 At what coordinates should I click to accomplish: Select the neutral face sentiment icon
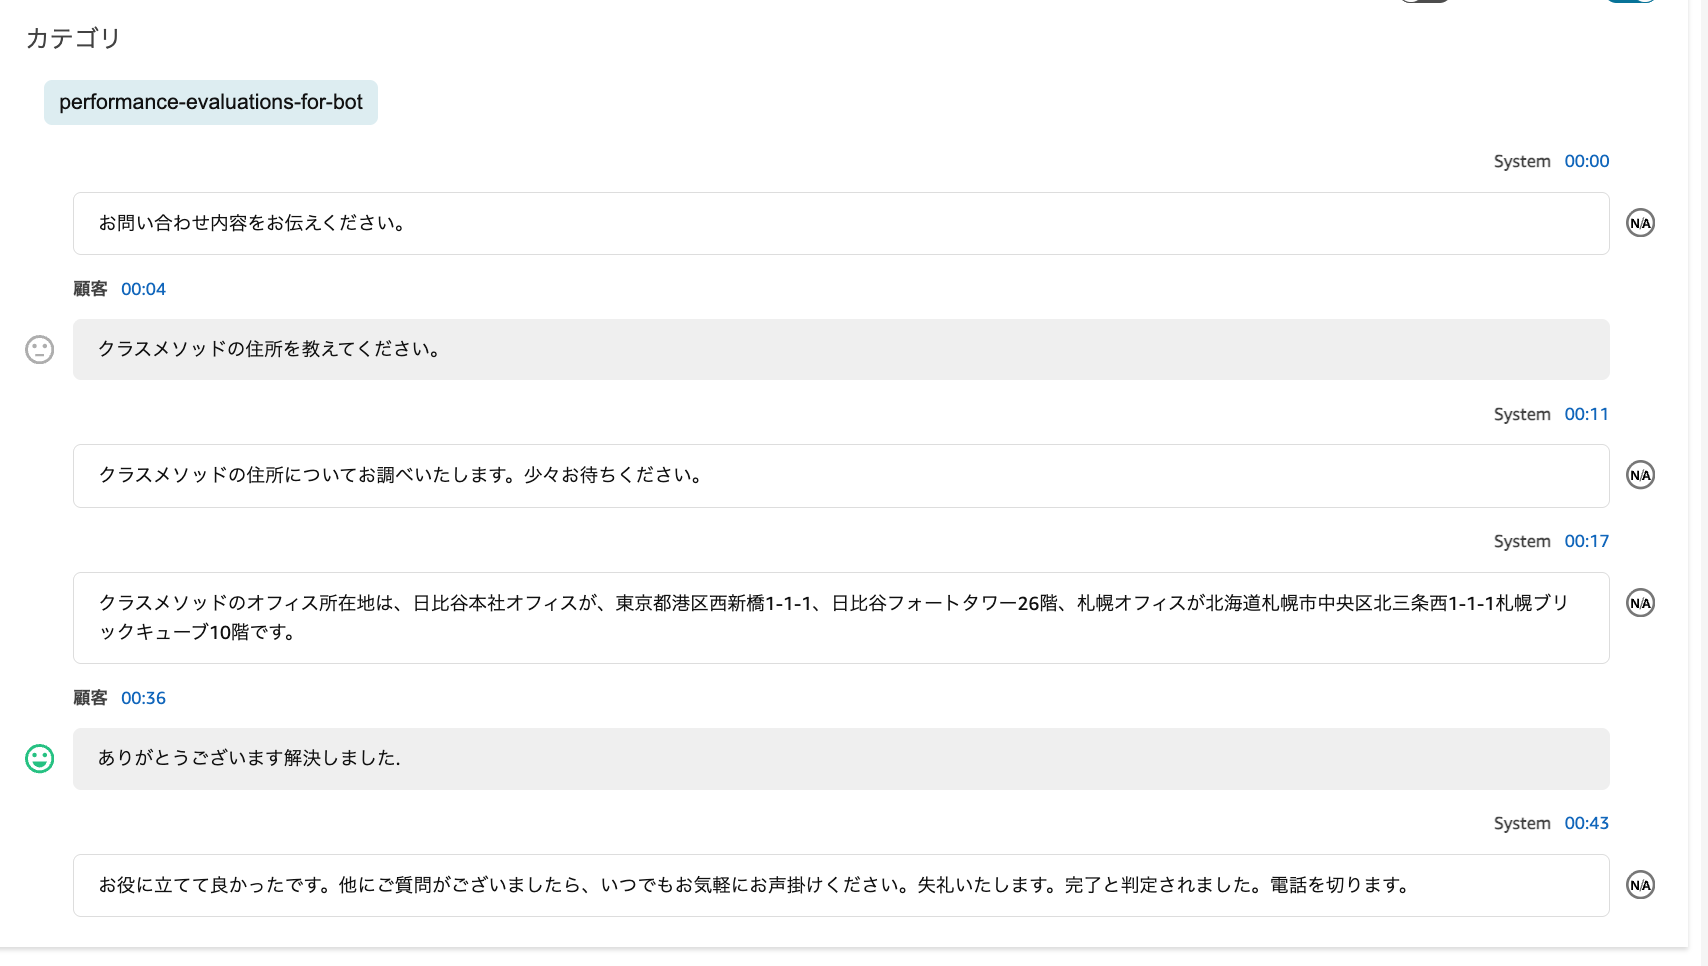(39, 350)
